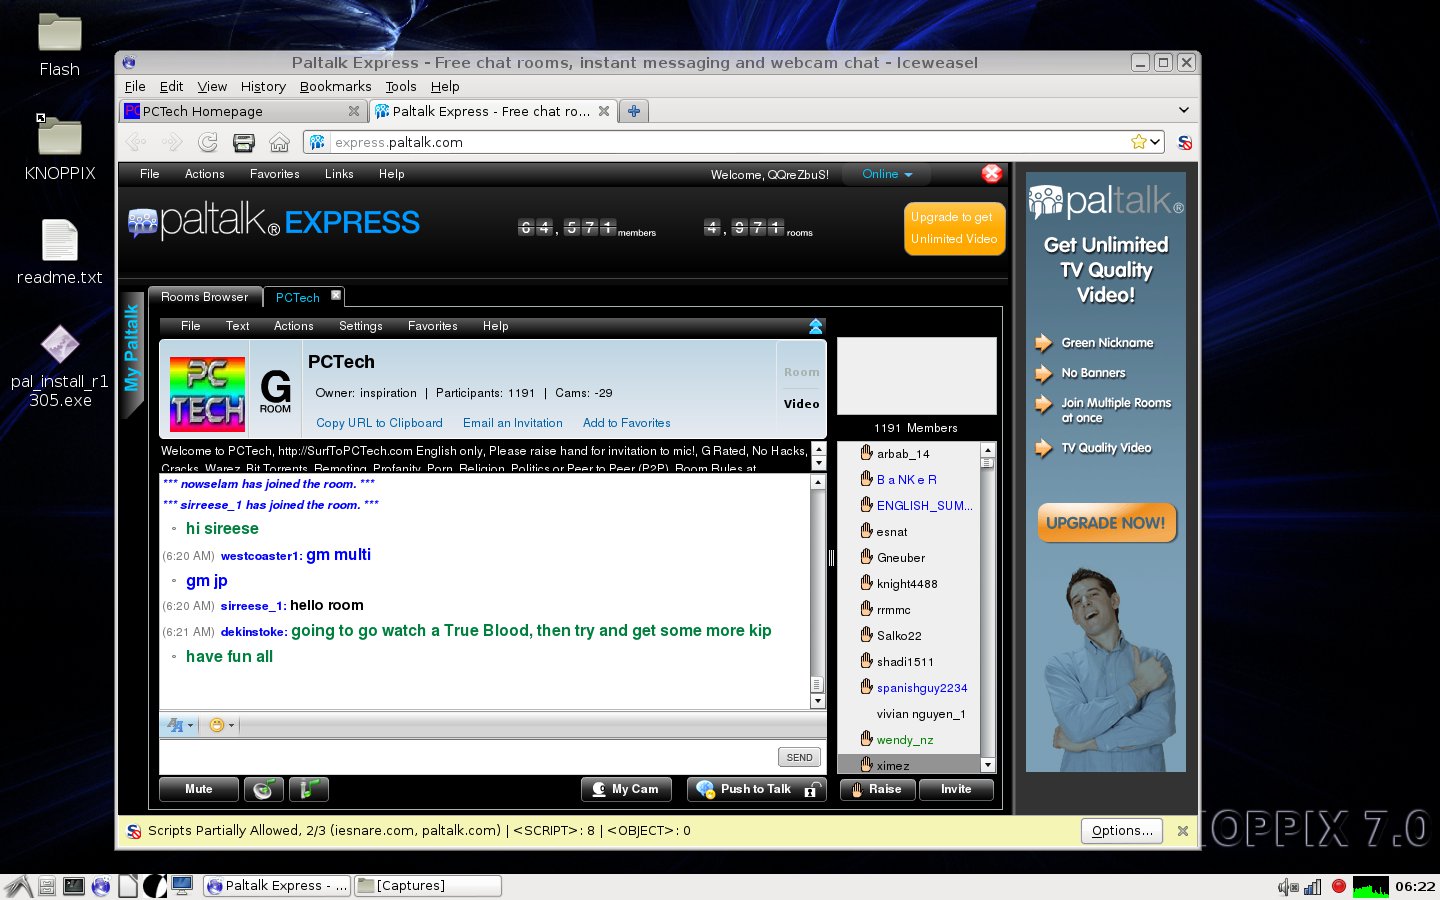The width and height of the screenshot is (1440, 900).
Task: Open a new browser tab
Action: point(633,111)
